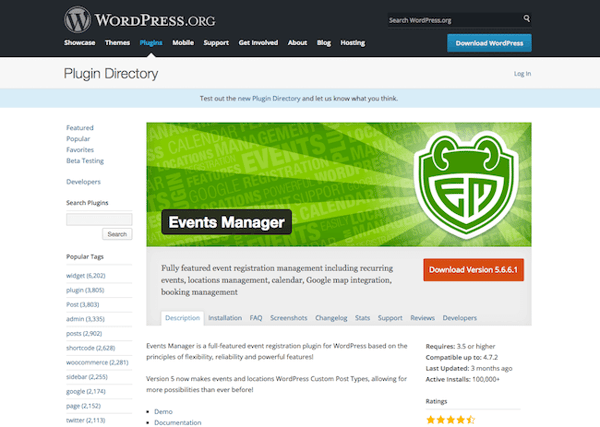Open the Demo link

(x=163, y=412)
